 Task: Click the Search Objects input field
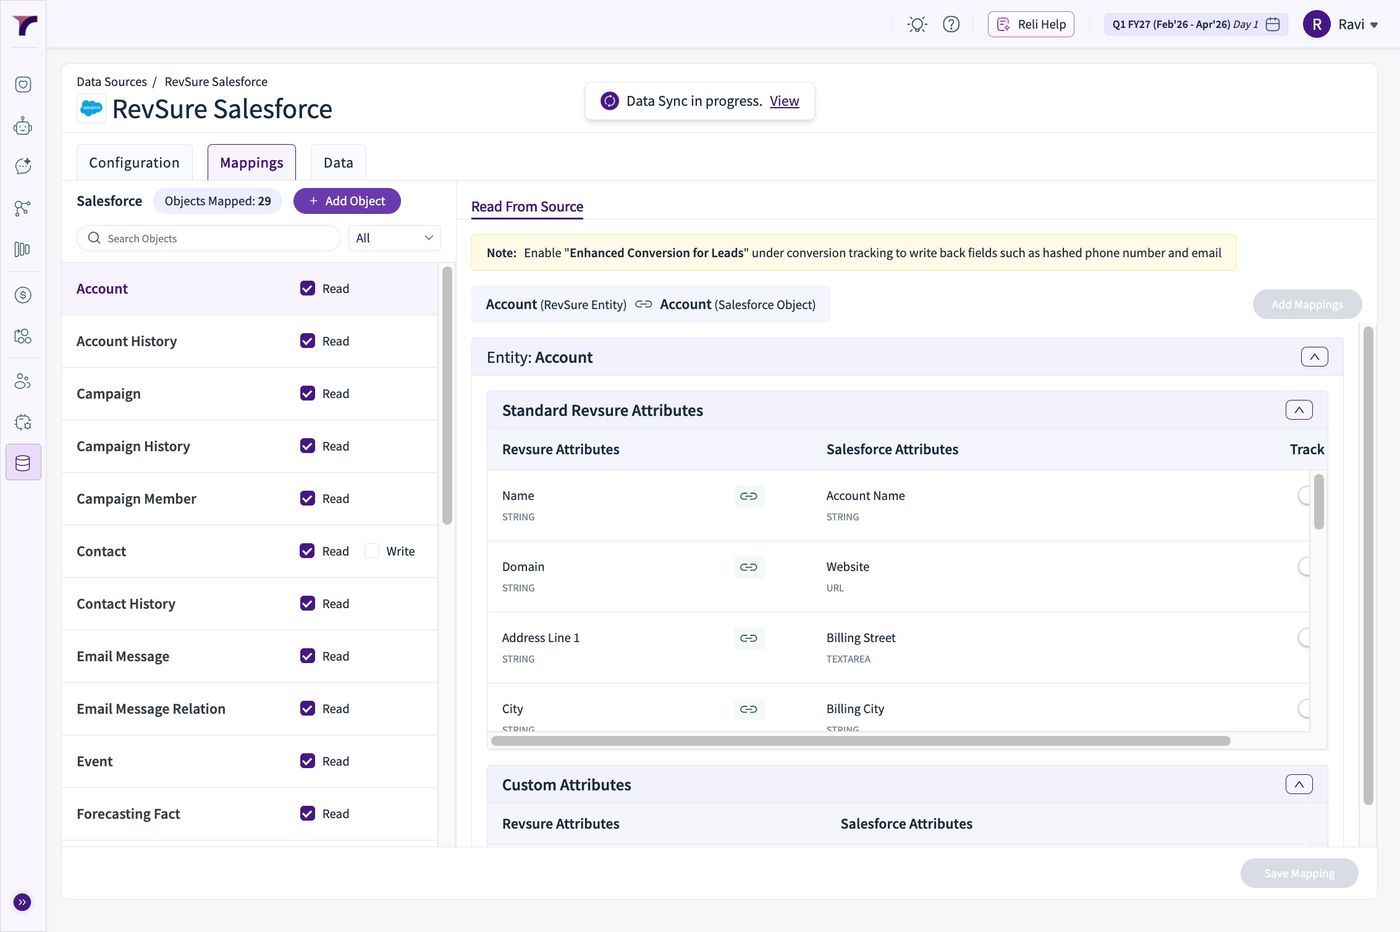coord(209,238)
